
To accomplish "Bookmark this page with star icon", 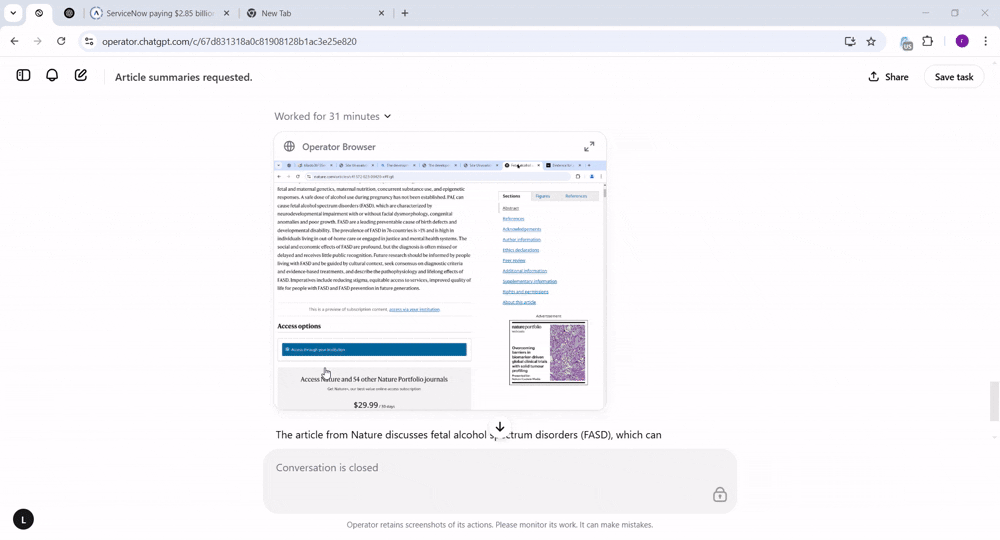I will click(x=871, y=41).
